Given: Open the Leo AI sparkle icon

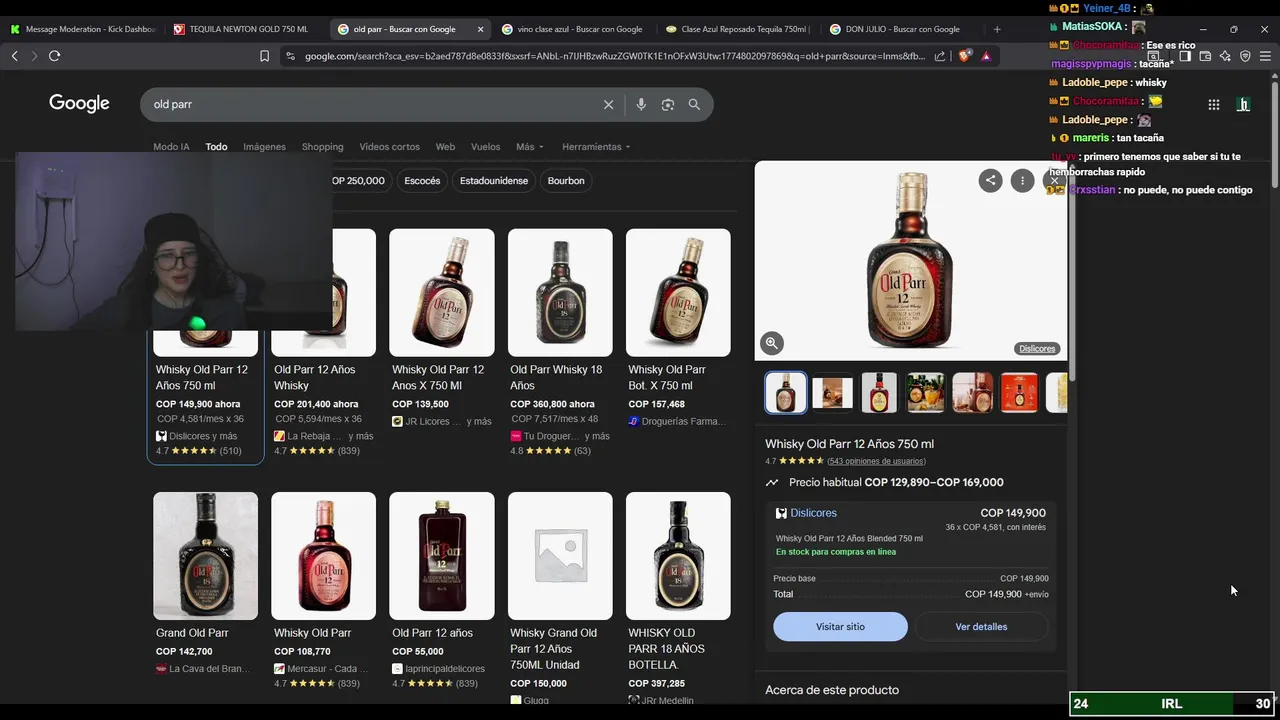Looking at the screenshot, I should coord(1225,56).
